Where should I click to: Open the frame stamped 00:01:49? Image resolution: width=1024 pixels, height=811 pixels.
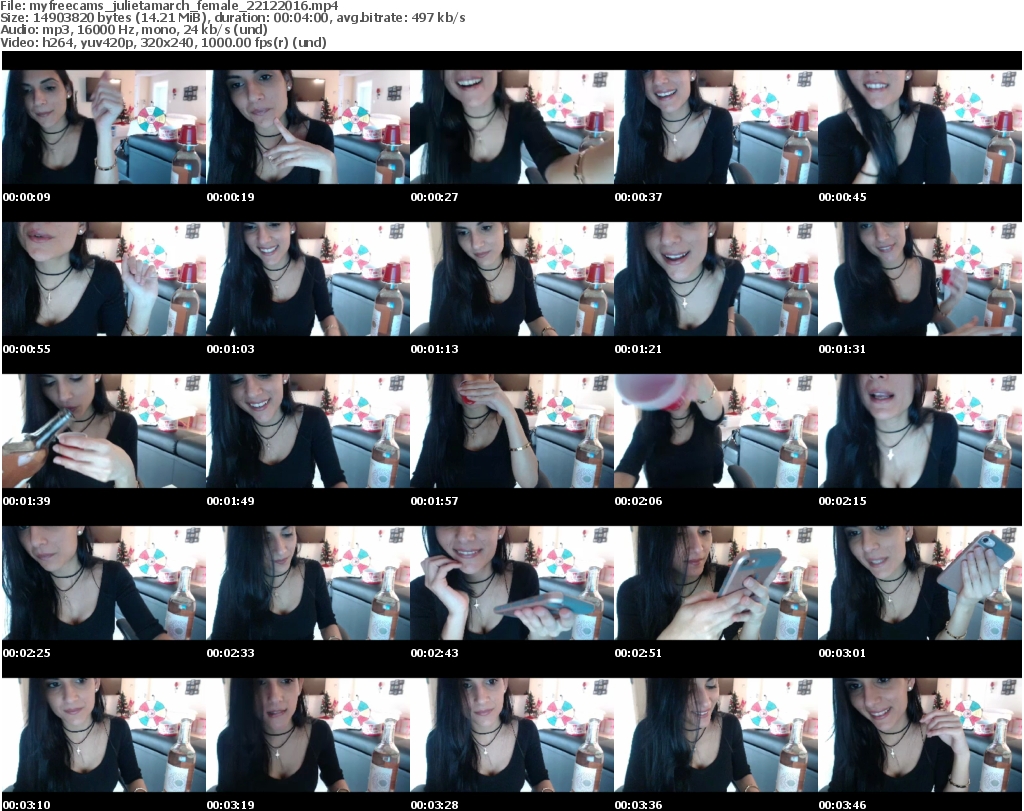[x=308, y=431]
